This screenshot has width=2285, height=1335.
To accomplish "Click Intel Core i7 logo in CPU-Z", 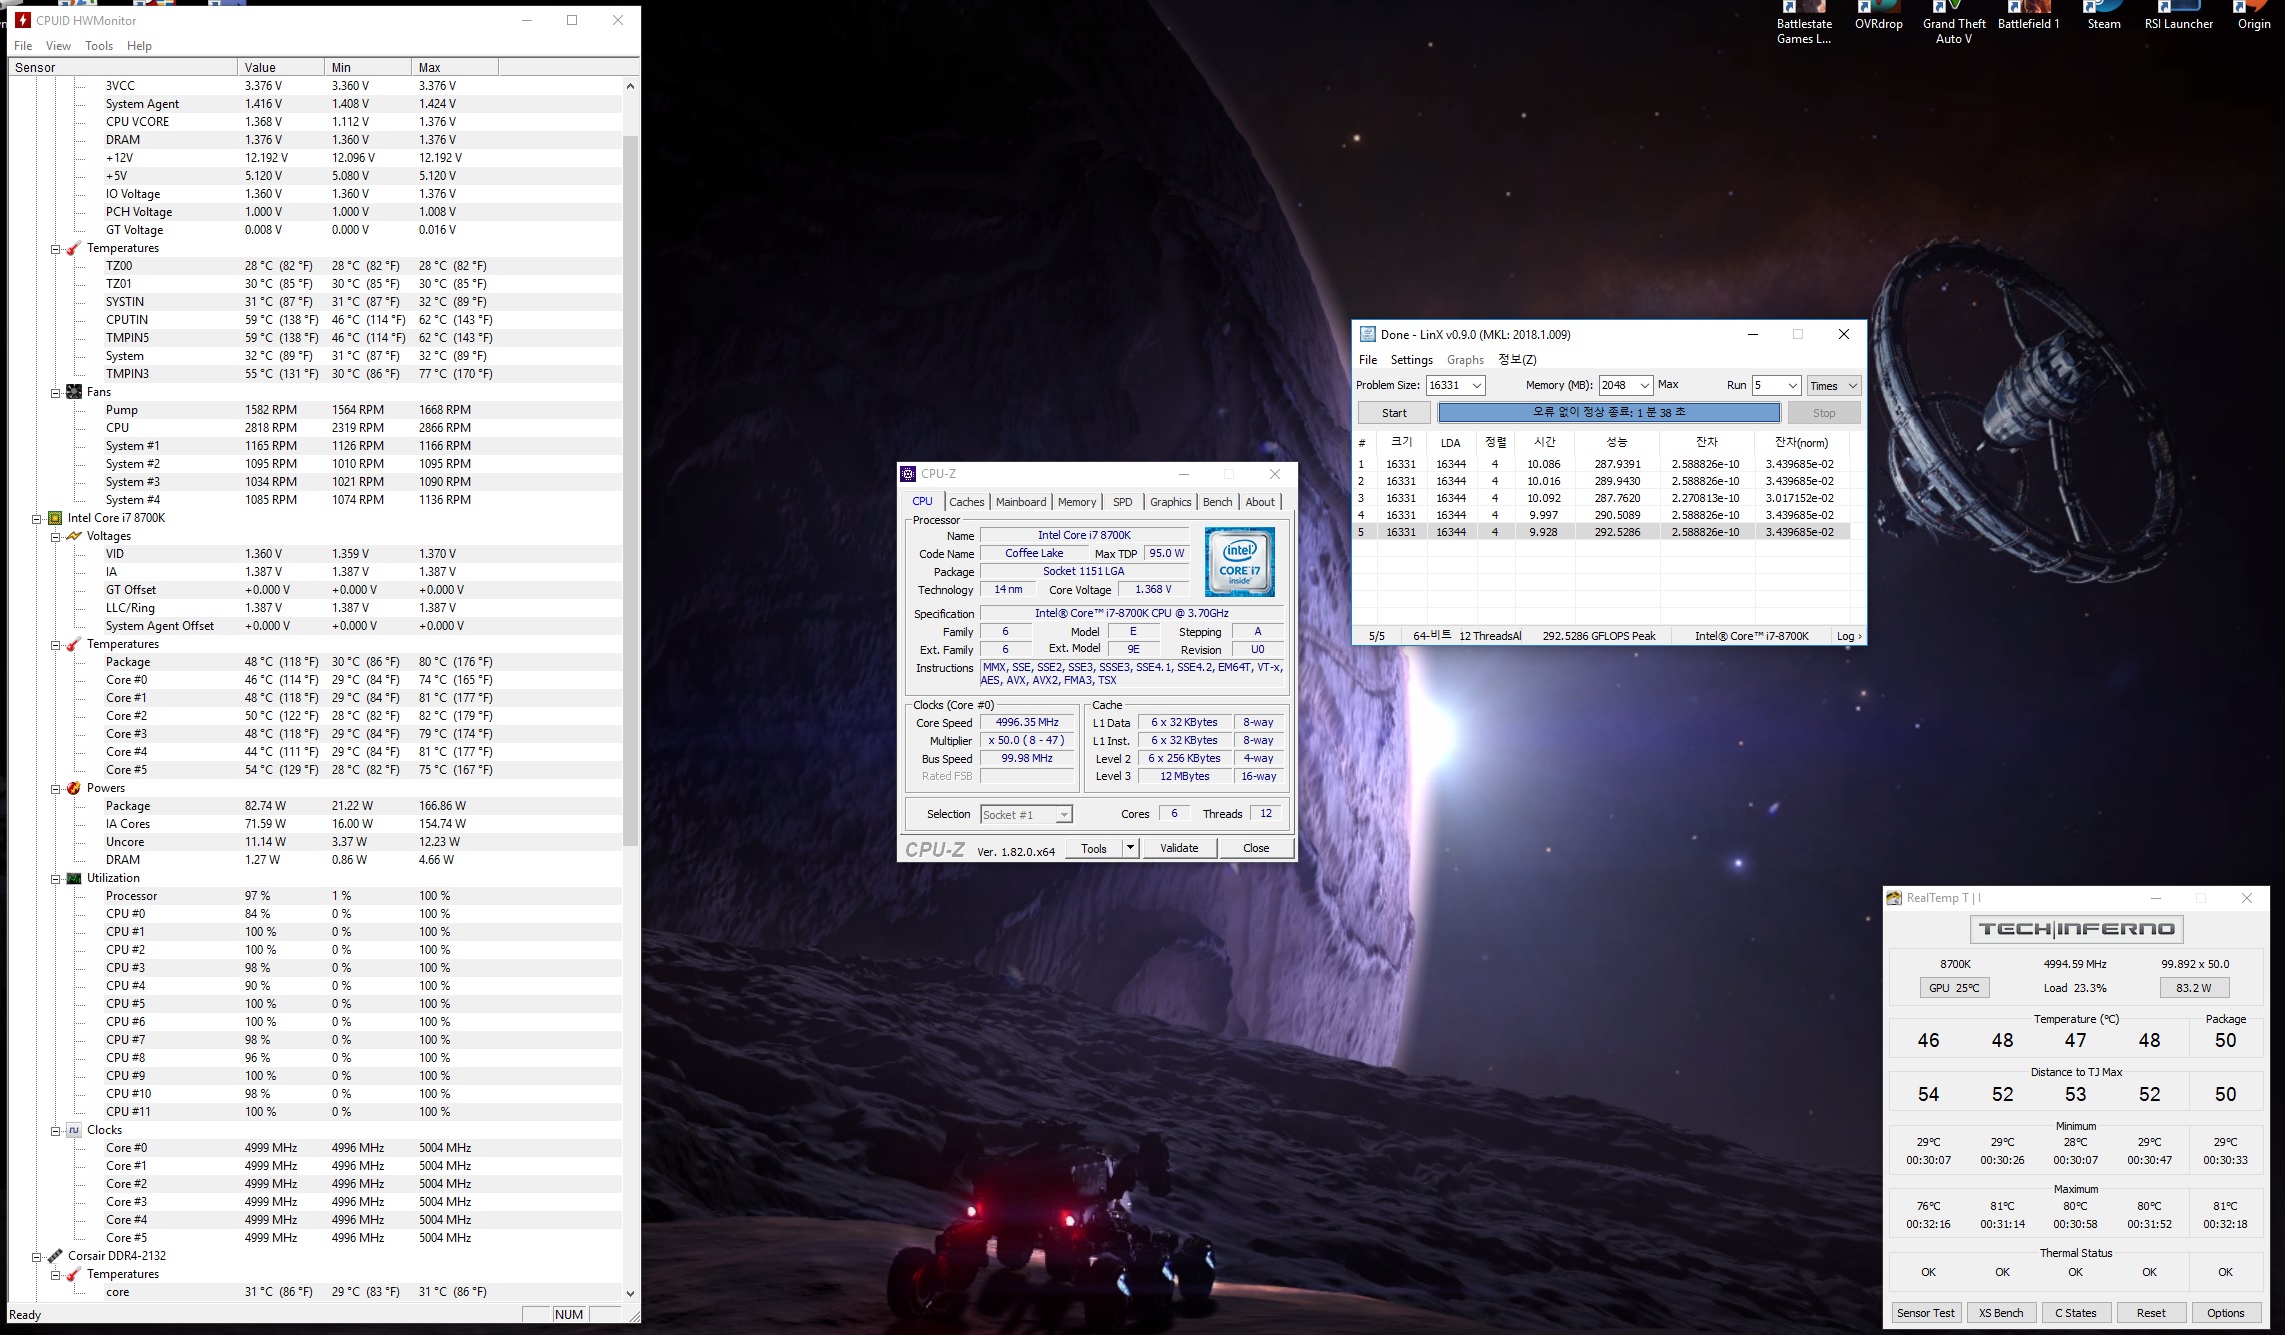I will tap(1239, 562).
